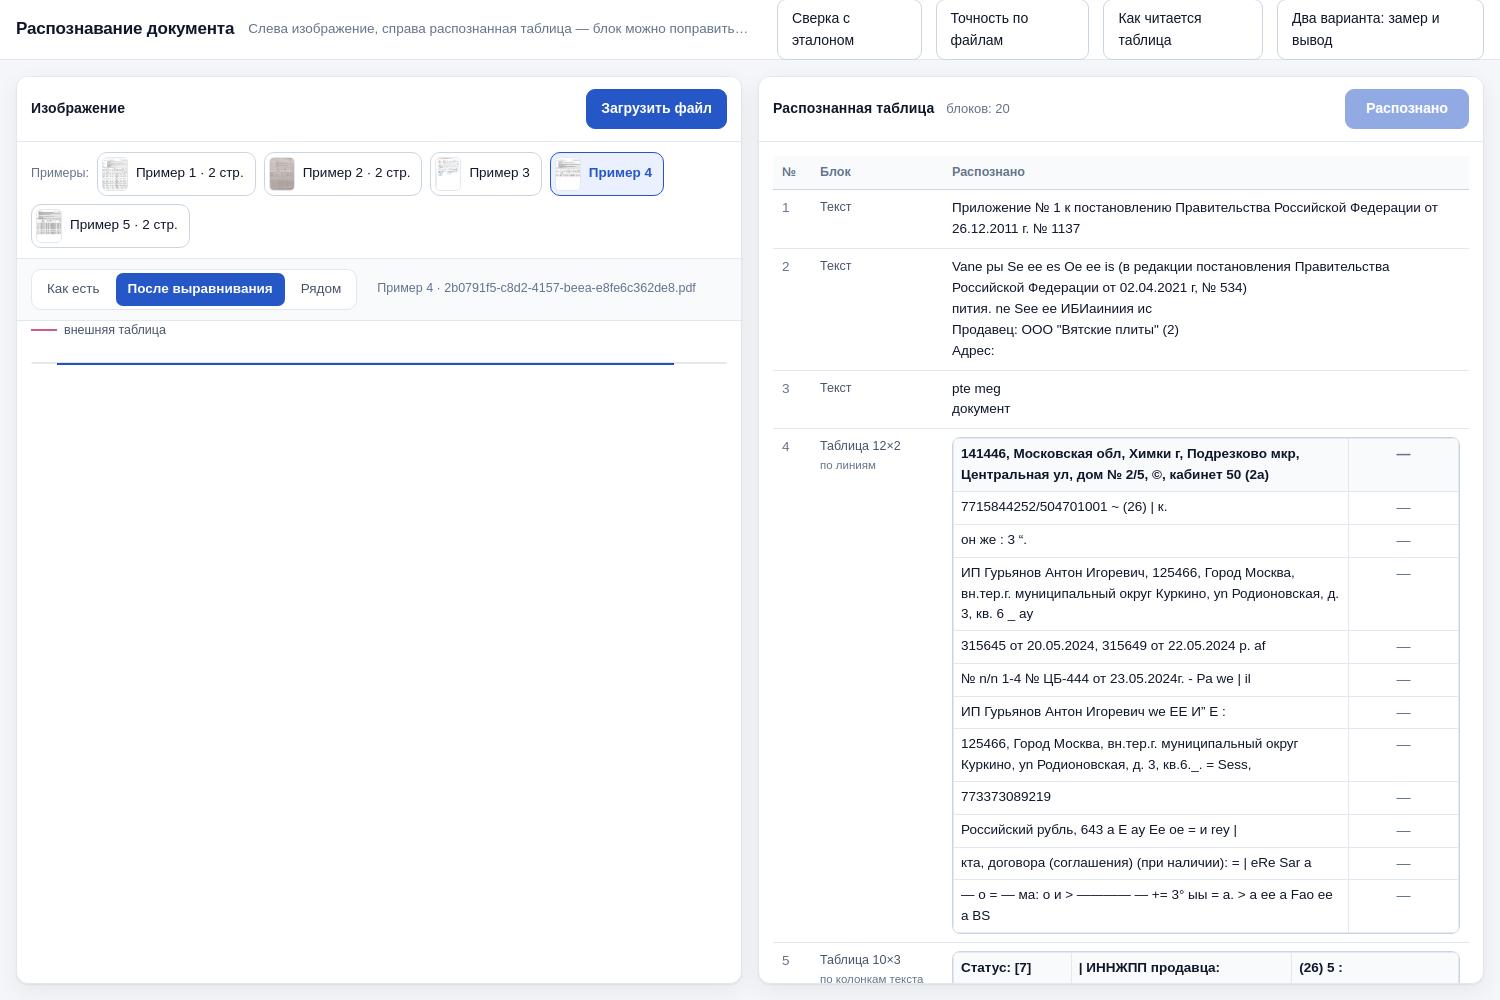The width and height of the screenshot is (1500, 1000).
Task: Click the "Распознано" button in the table panel
Action: 1406,109
